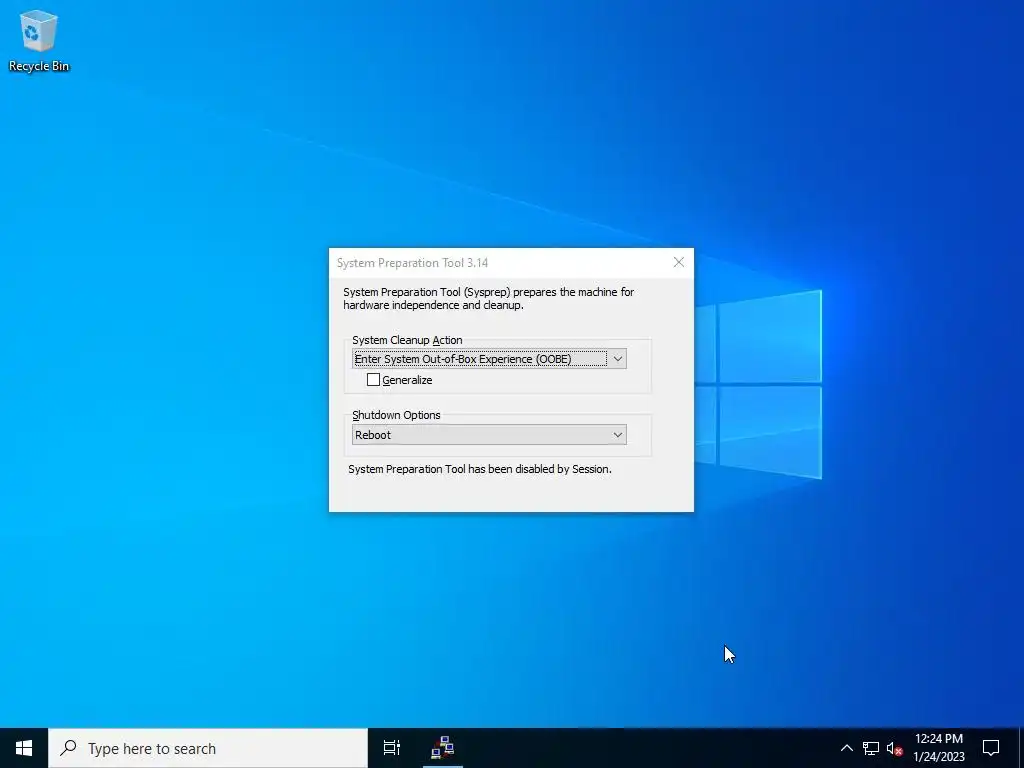Open the Shutdown Options dropdown showing Reboot

coord(488,435)
